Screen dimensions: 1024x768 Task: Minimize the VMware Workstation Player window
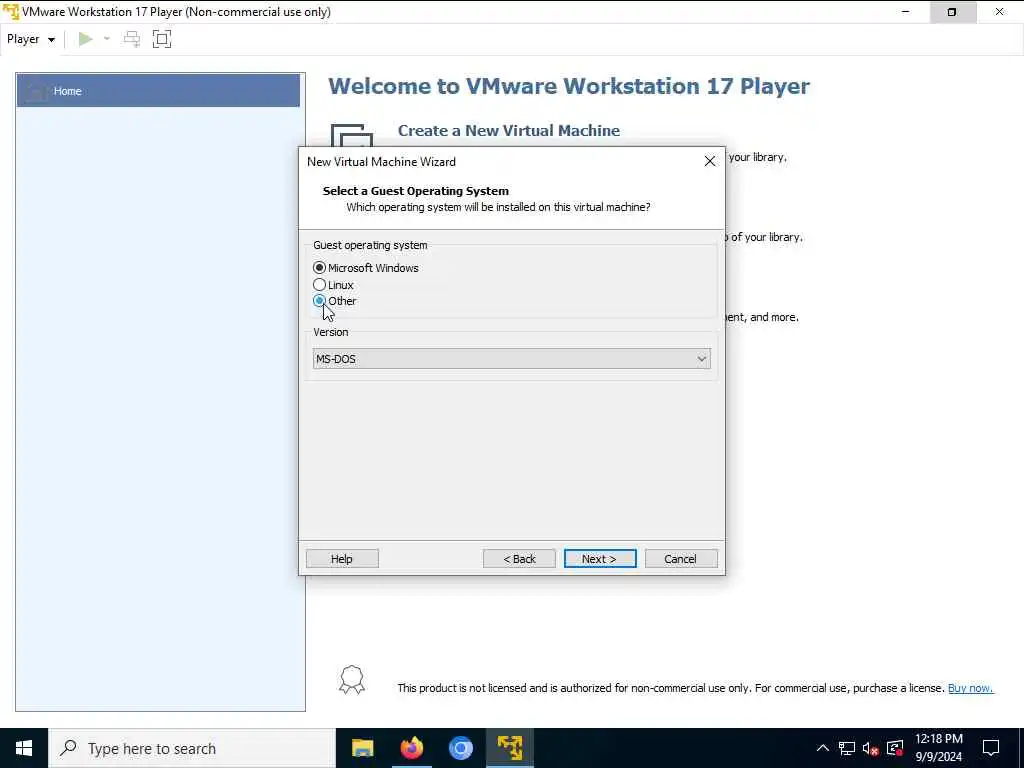click(x=905, y=12)
